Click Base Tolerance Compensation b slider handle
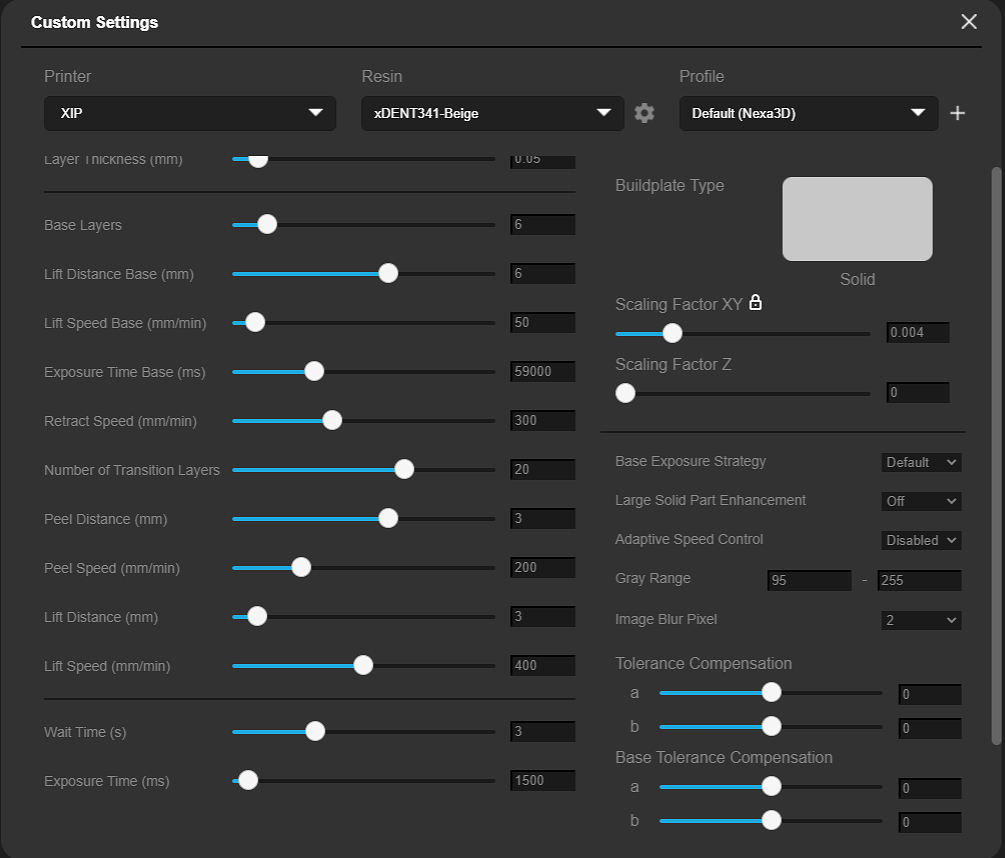The width and height of the screenshot is (1005, 858). point(771,820)
